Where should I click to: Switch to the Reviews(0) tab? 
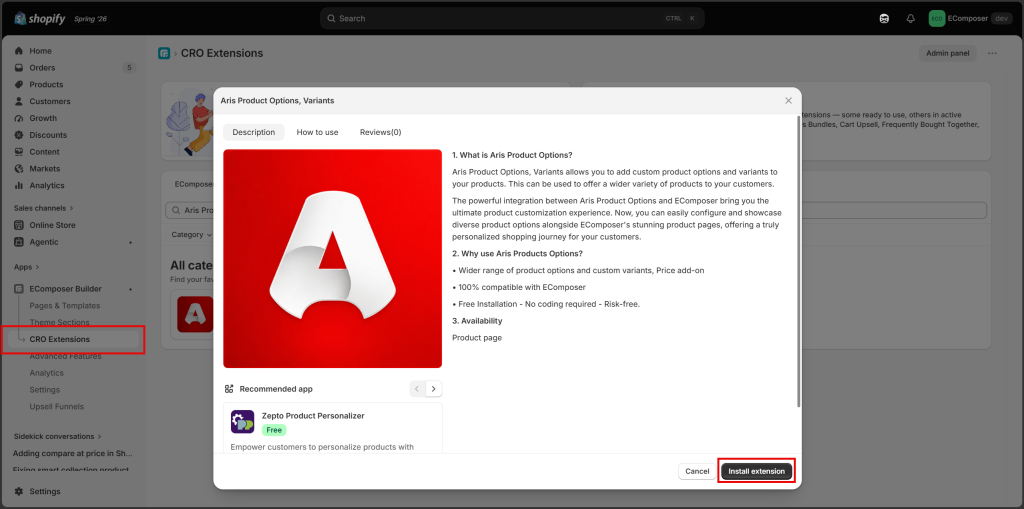(380, 132)
